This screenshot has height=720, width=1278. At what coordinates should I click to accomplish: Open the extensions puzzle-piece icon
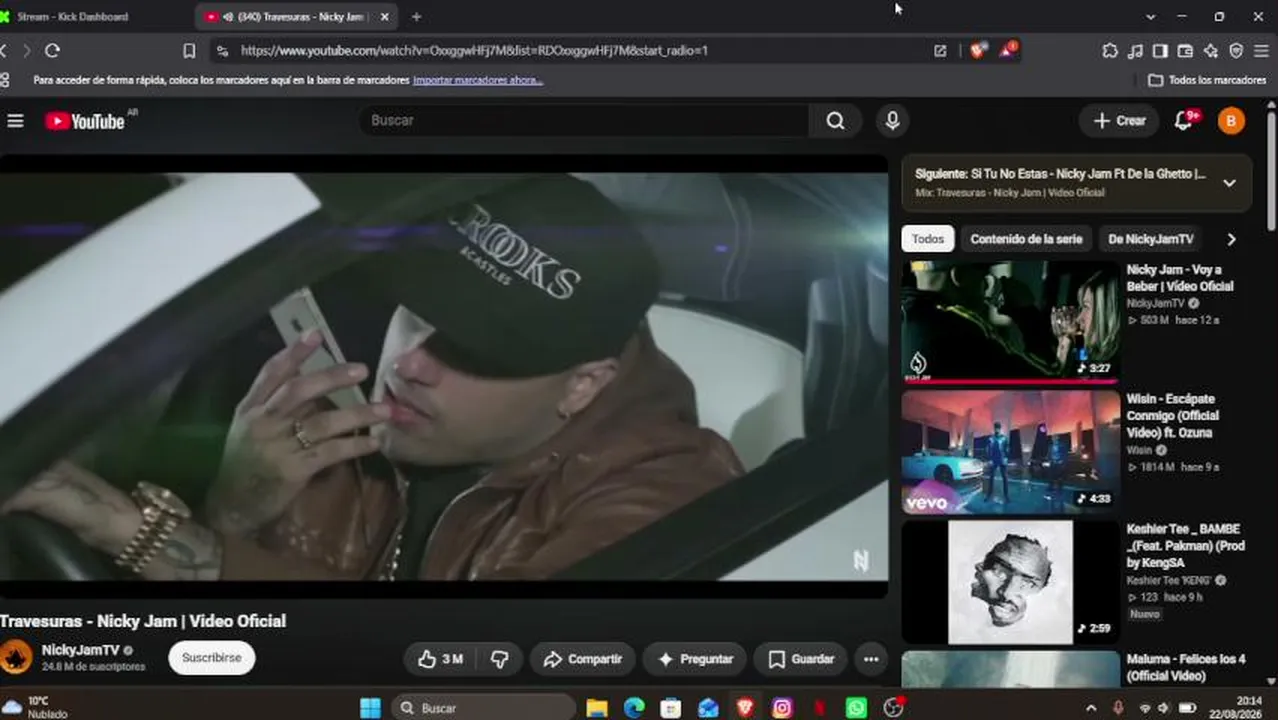[1110, 50]
